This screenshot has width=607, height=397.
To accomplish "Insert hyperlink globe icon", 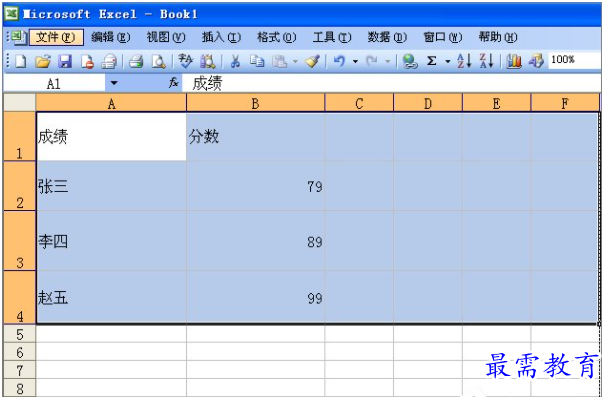I will point(410,61).
